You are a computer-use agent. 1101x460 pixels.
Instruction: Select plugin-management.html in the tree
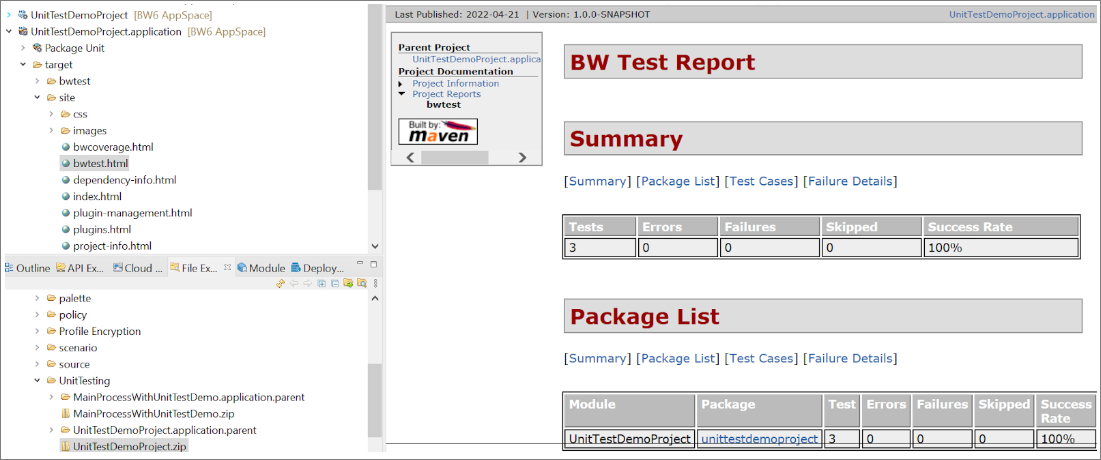(x=132, y=213)
